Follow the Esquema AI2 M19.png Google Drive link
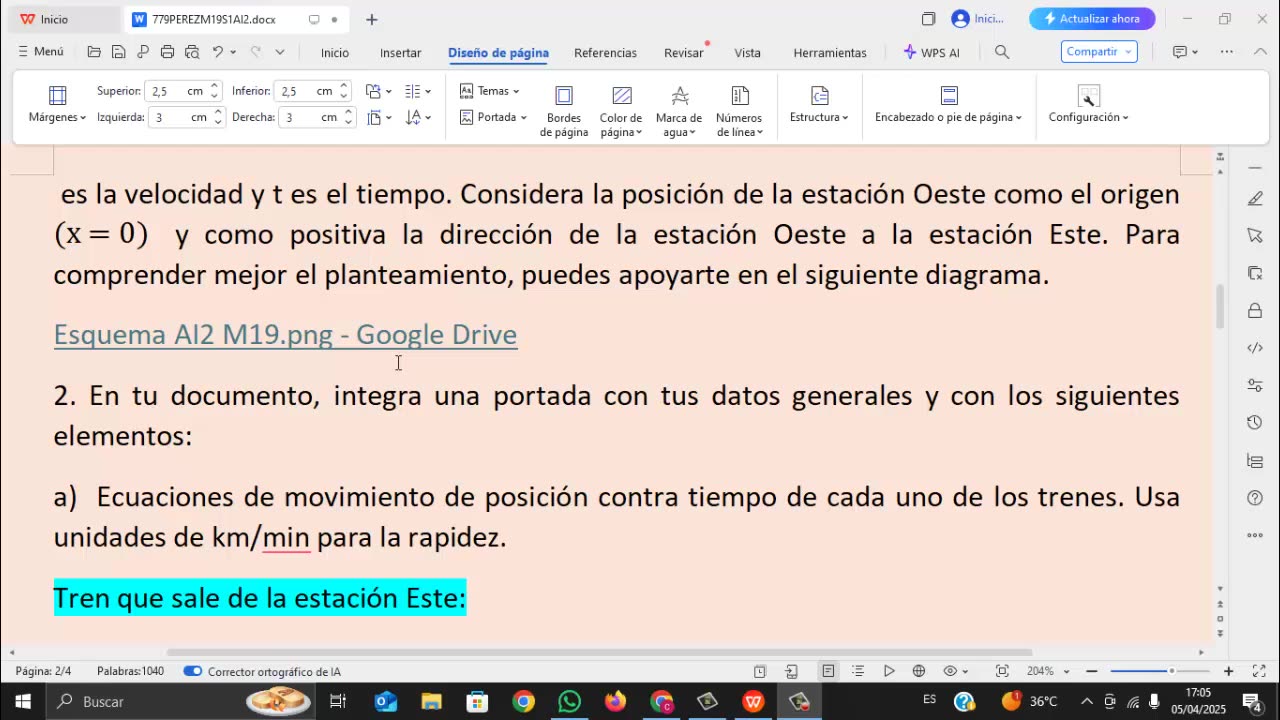 coord(285,334)
